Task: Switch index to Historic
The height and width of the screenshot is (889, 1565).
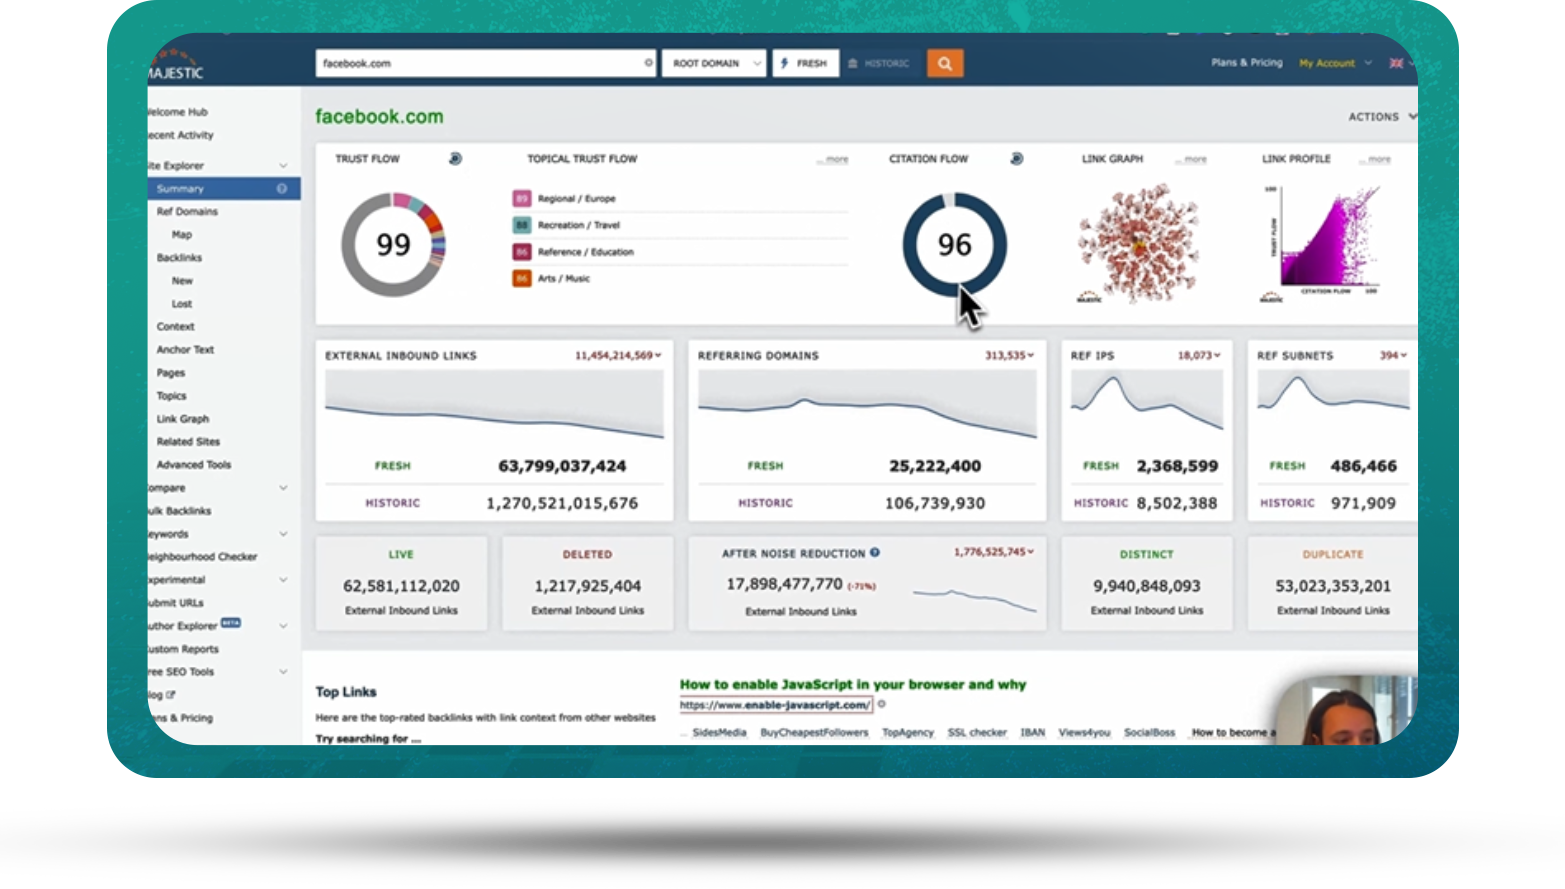Action: click(x=880, y=63)
